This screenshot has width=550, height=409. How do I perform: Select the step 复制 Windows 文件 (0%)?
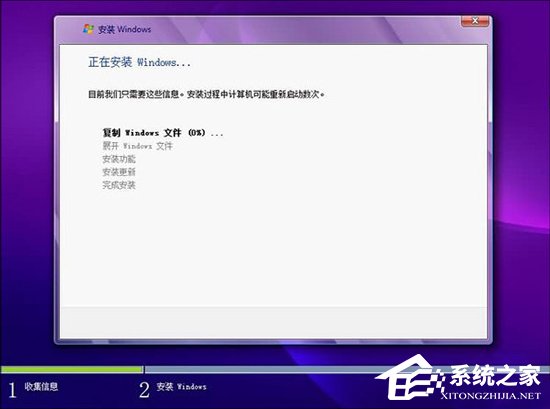163,133
